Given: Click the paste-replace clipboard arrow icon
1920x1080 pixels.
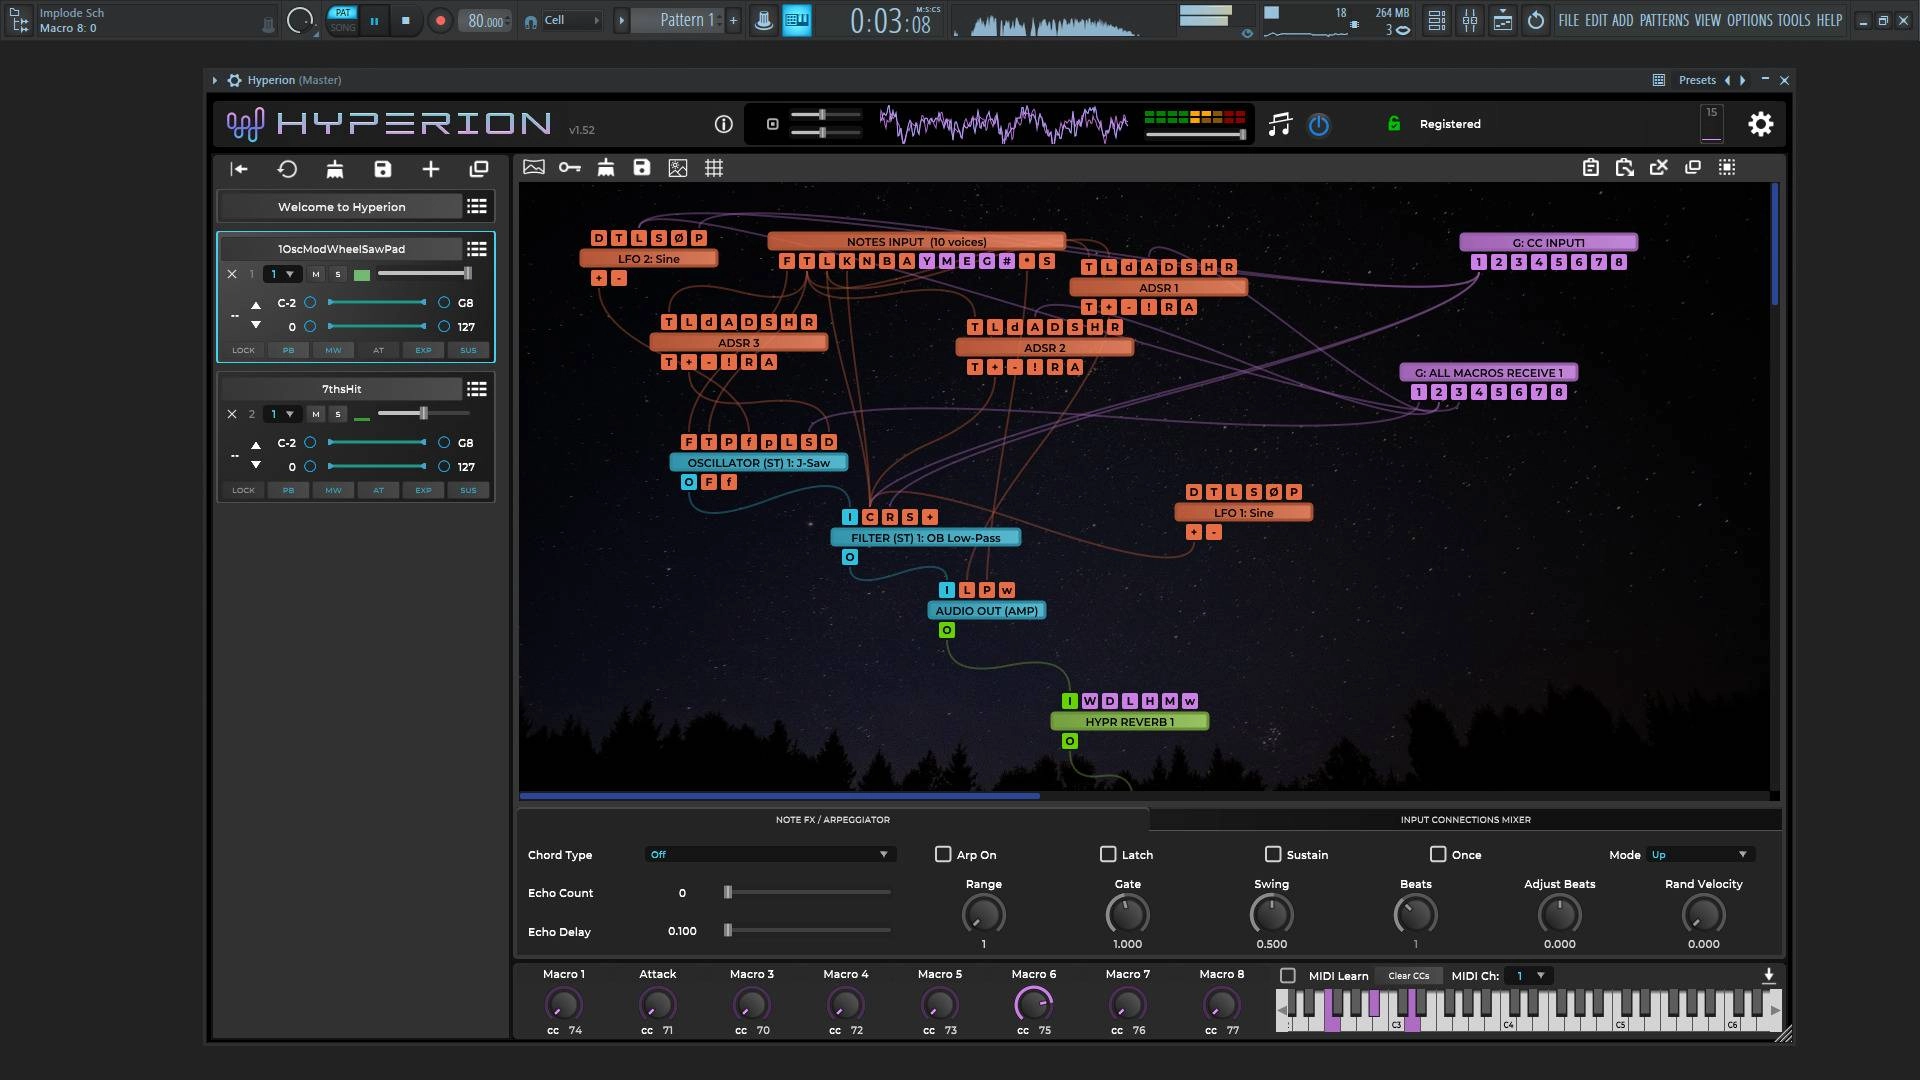Looking at the screenshot, I should [1625, 167].
